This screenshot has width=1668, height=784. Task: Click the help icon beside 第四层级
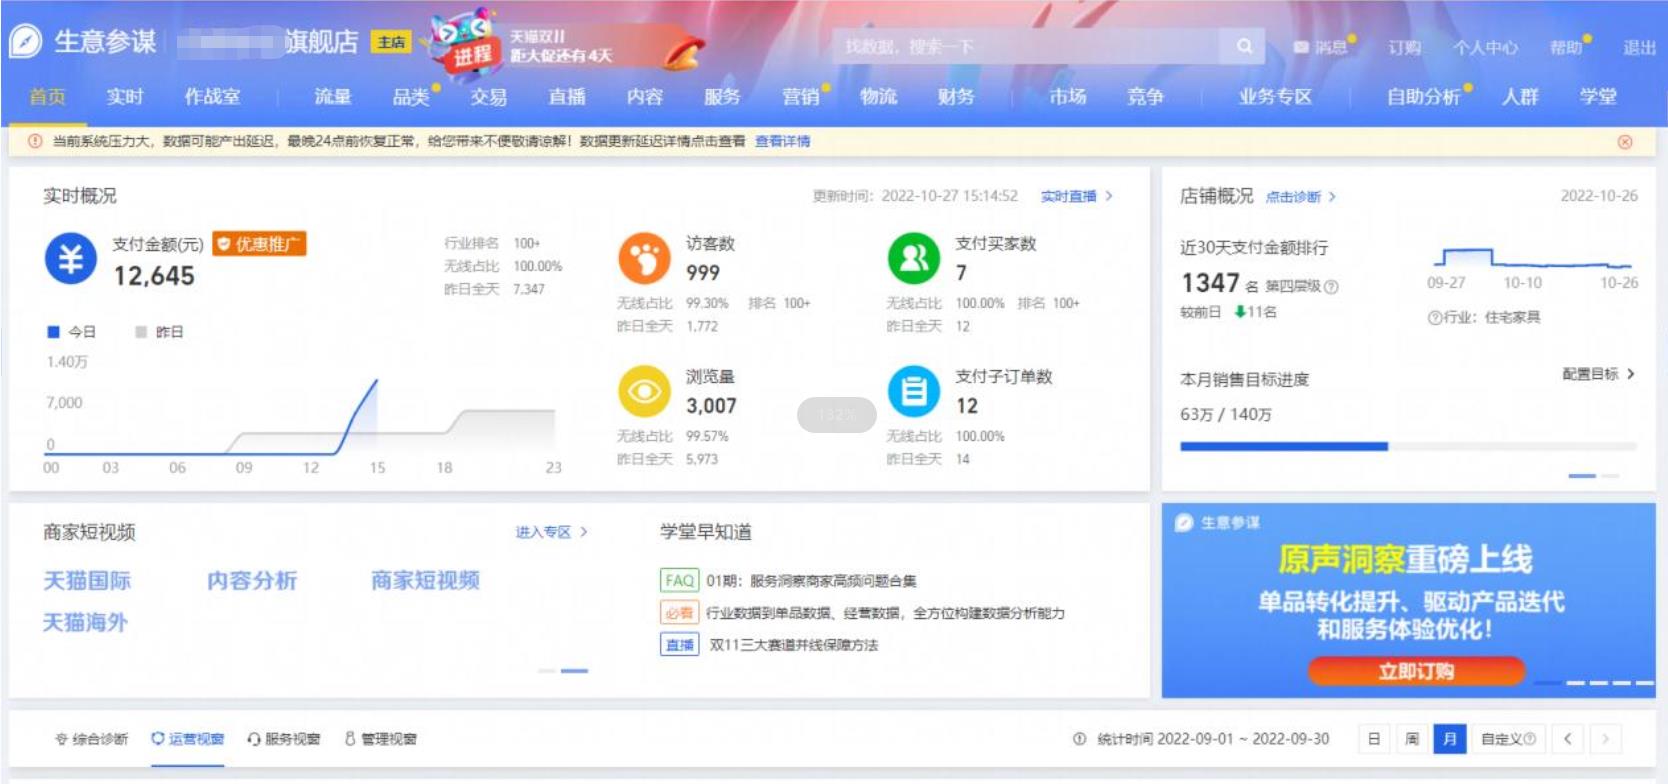(1331, 287)
